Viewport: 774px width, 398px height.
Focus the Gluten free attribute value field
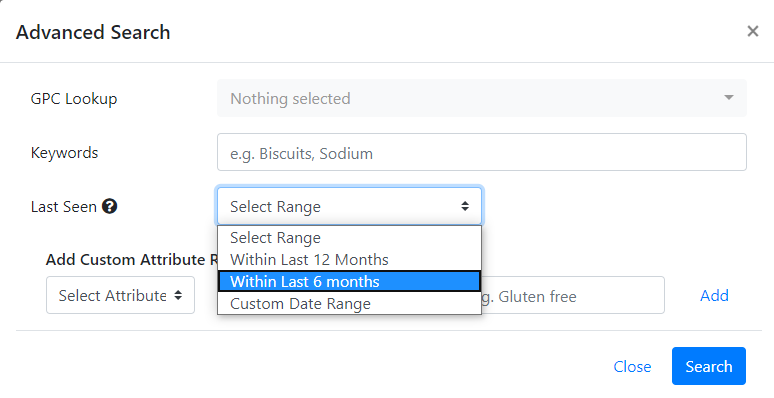point(573,295)
